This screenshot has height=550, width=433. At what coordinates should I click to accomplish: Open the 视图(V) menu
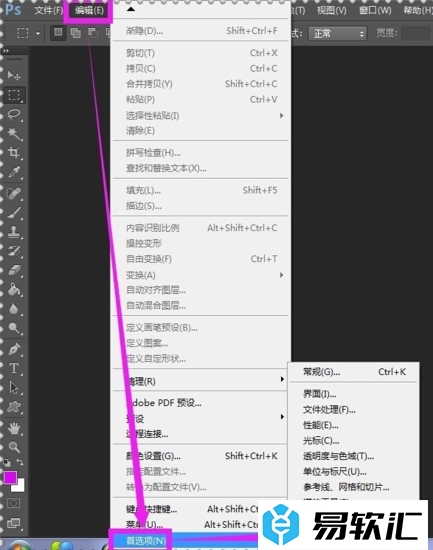(x=331, y=10)
